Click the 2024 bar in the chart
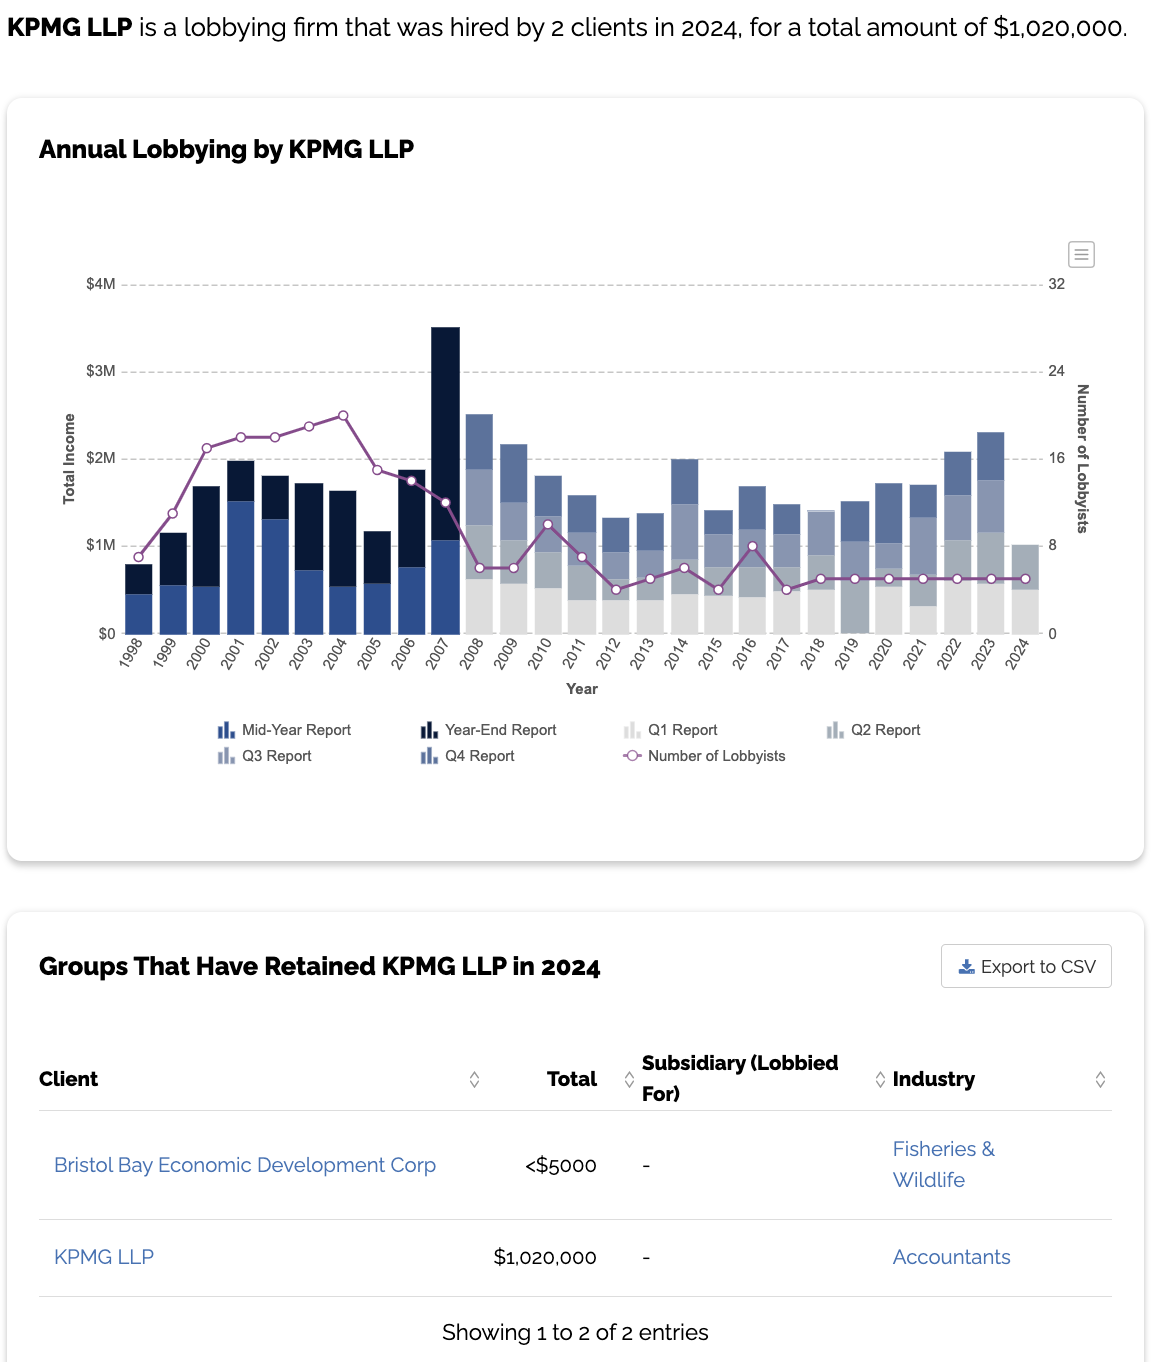Image resolution: width=1170 pixels, height=1362 pixels. pos(1025,589)
